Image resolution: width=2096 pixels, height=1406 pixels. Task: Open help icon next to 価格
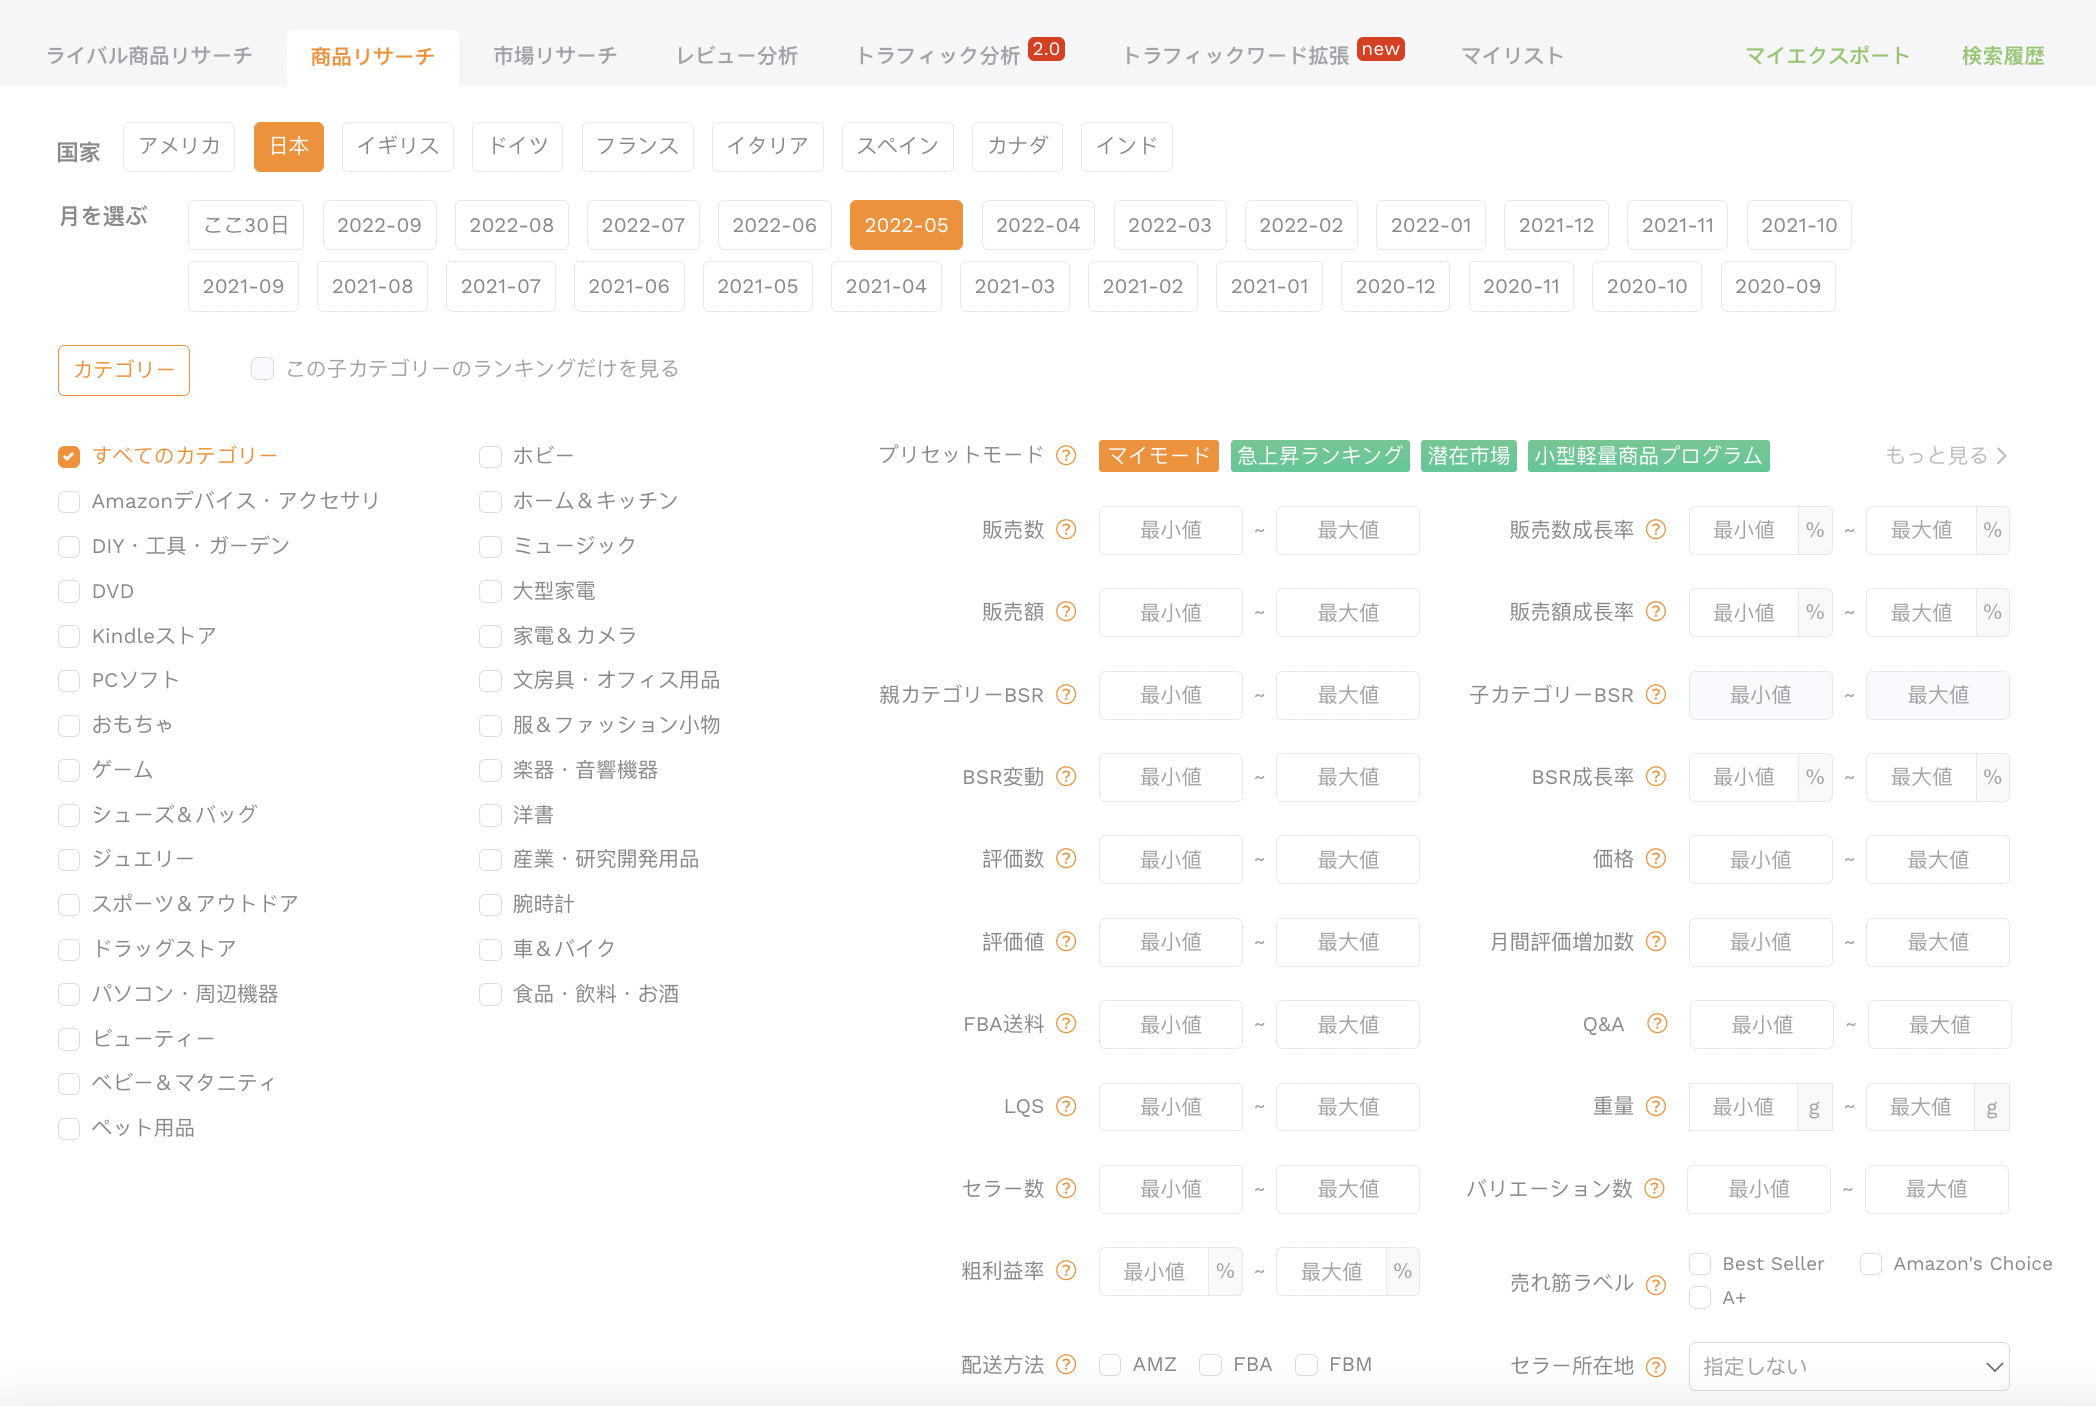(x=1656, y=859)
